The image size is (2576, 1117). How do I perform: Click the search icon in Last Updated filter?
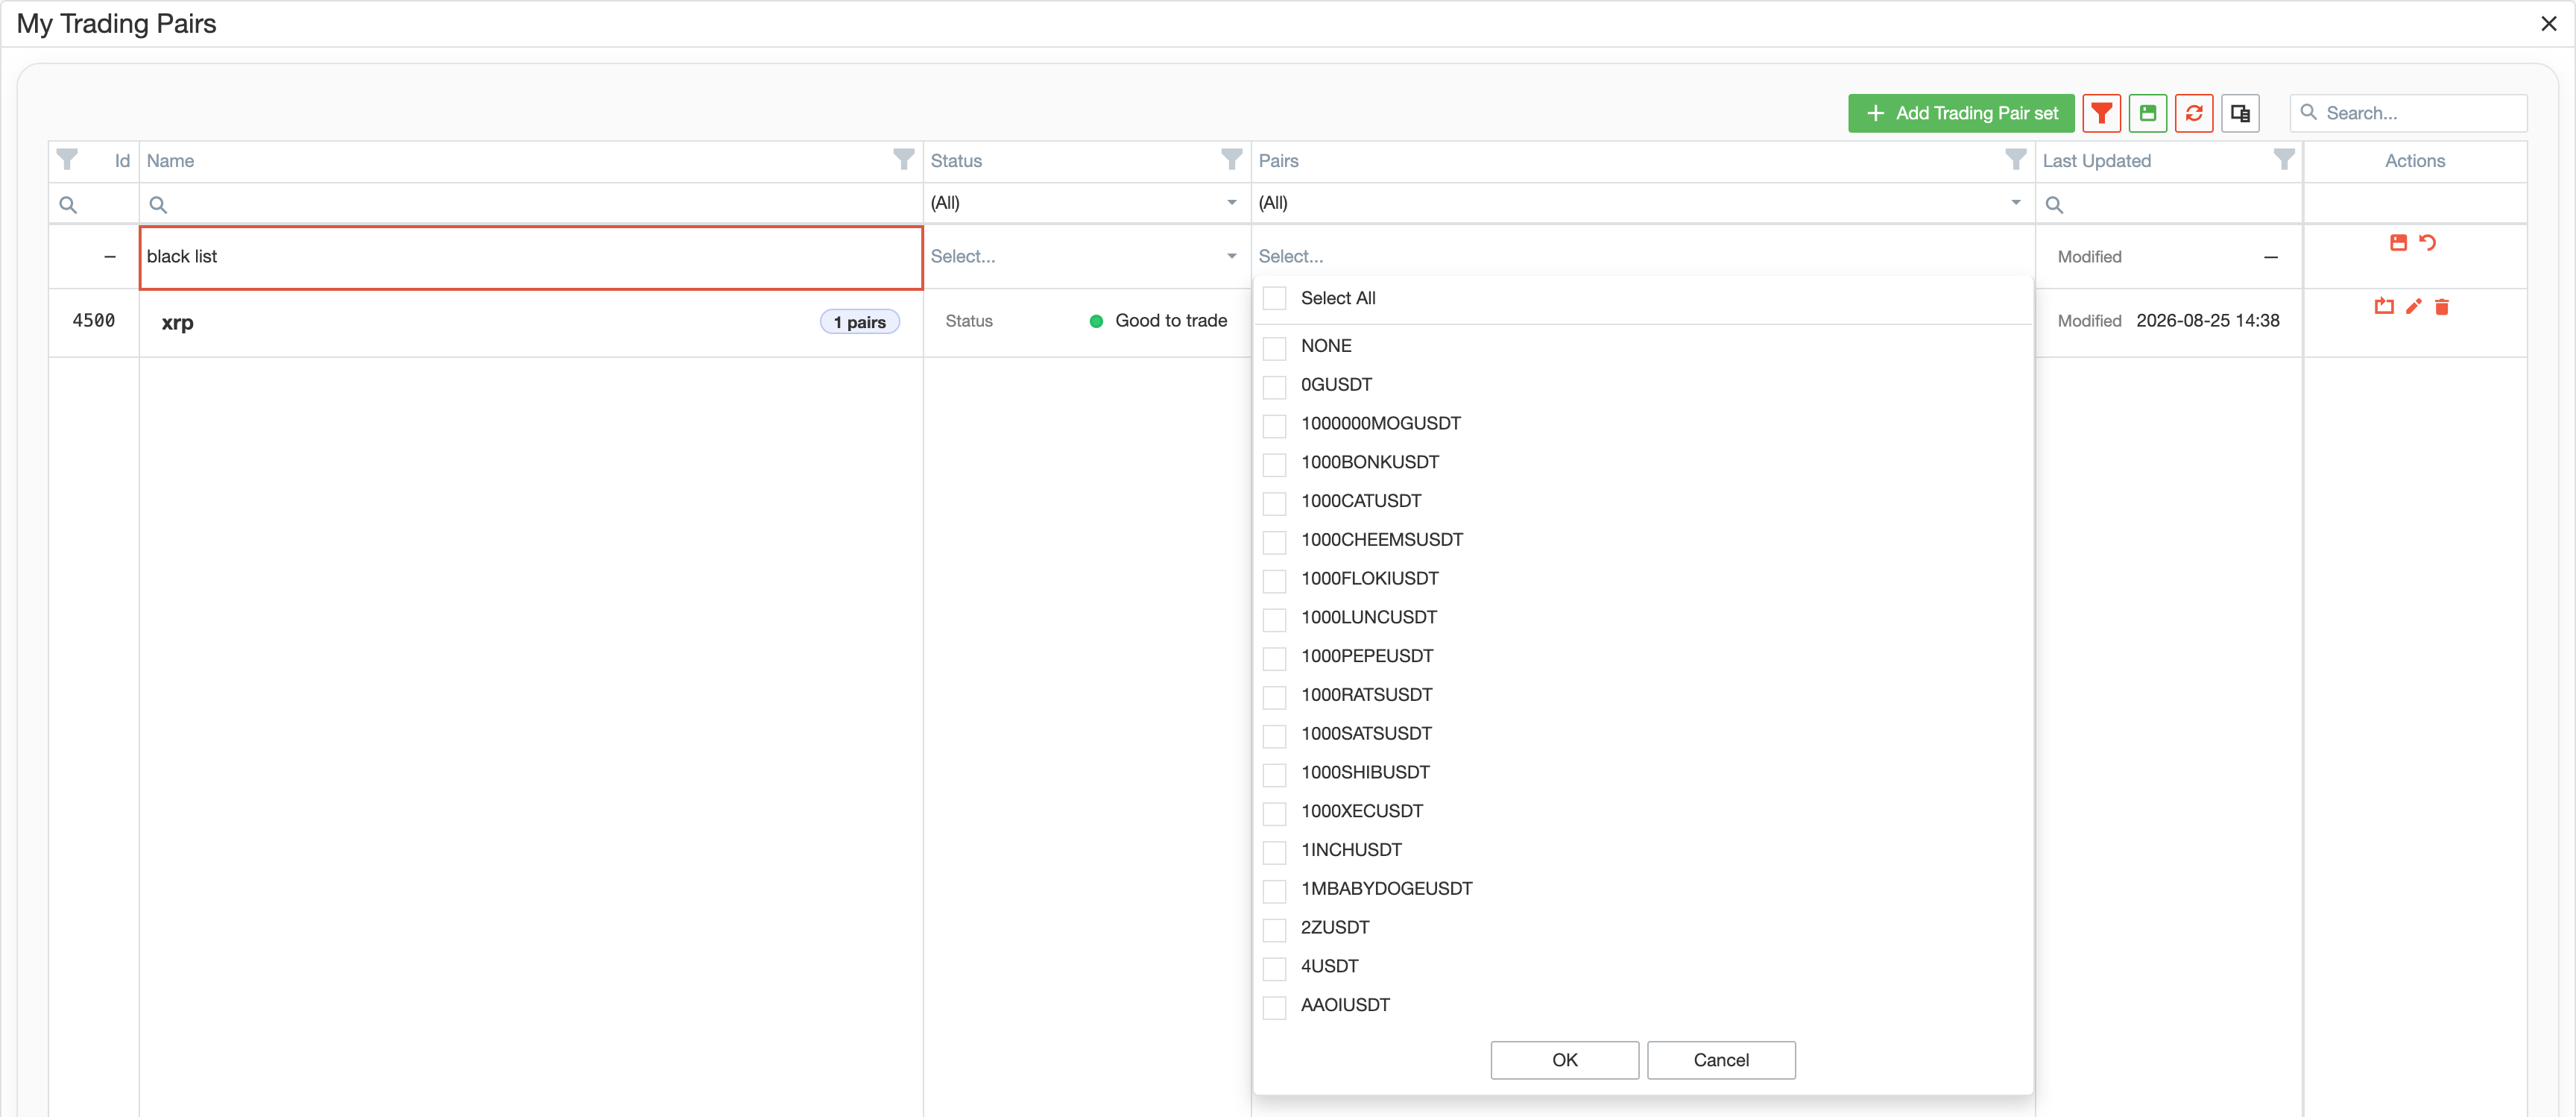click(x=2054, y=204)
